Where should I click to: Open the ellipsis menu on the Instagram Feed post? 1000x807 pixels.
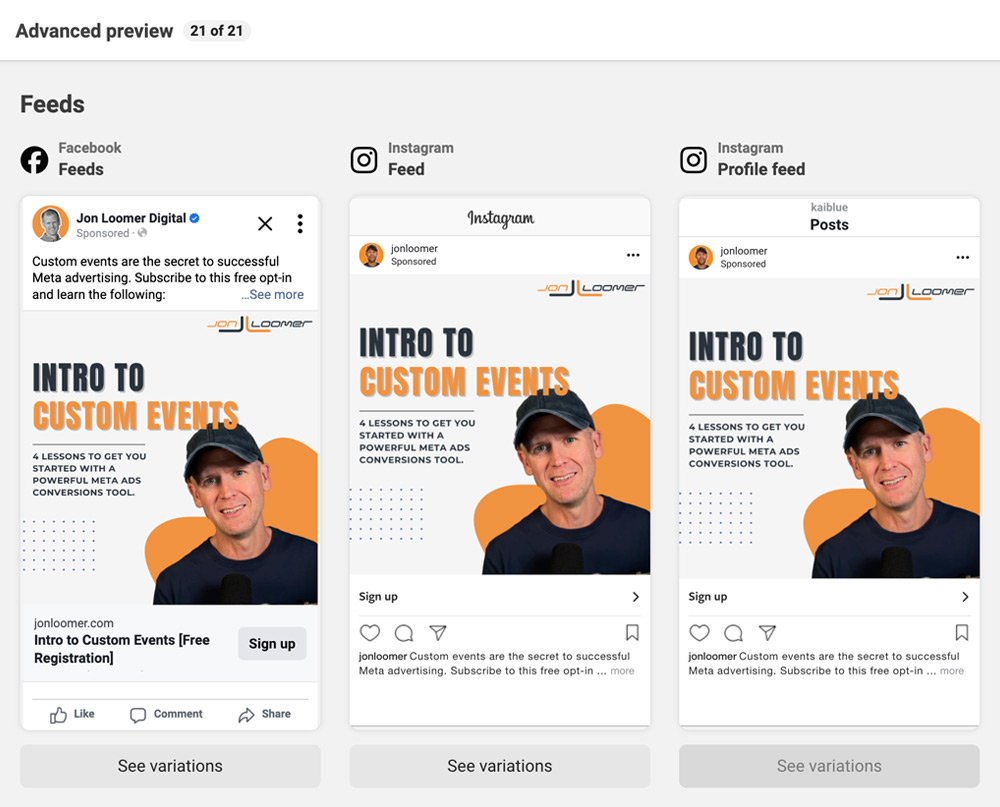click(x=633, y=255)
